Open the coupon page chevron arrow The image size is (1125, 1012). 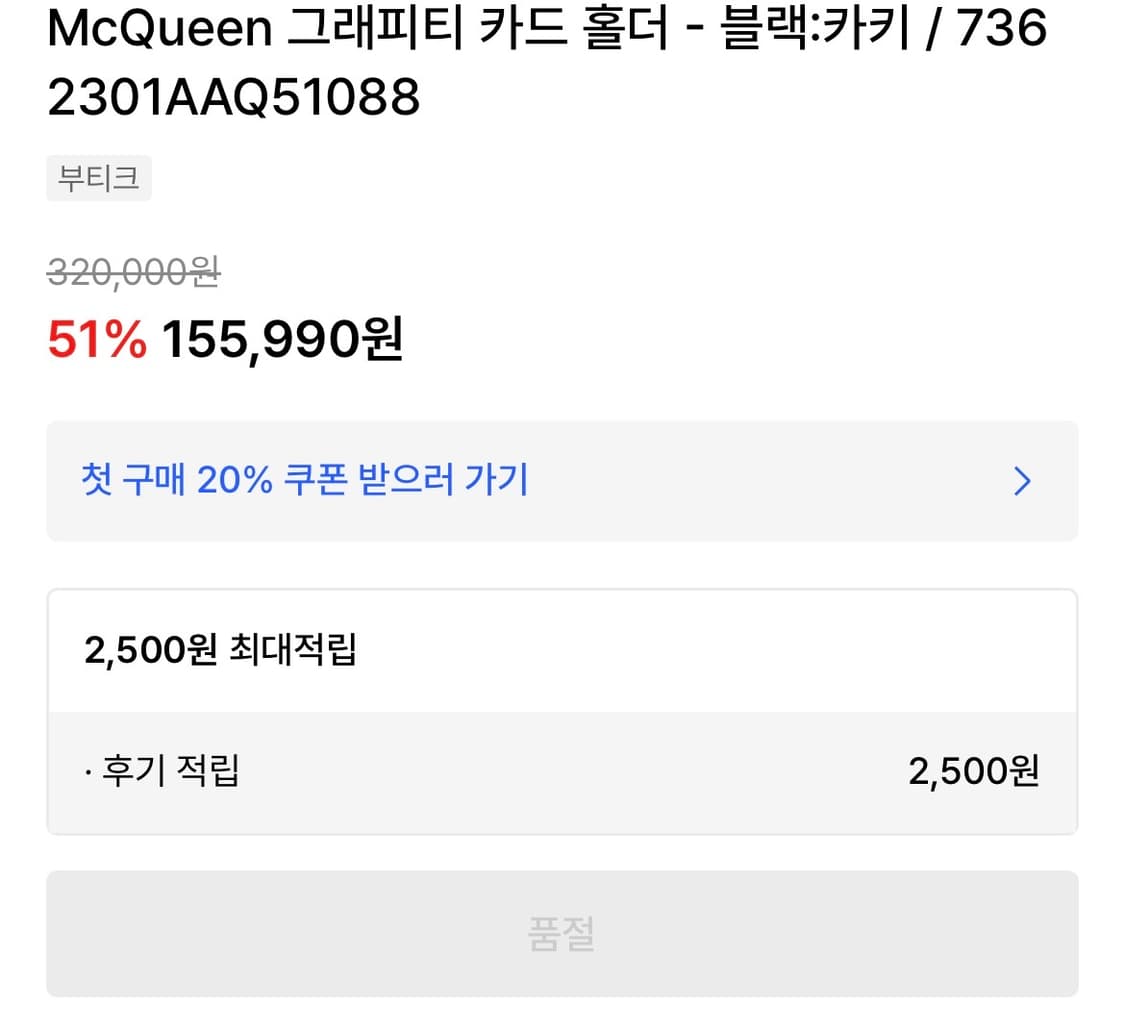click(x=1022, y=482)
